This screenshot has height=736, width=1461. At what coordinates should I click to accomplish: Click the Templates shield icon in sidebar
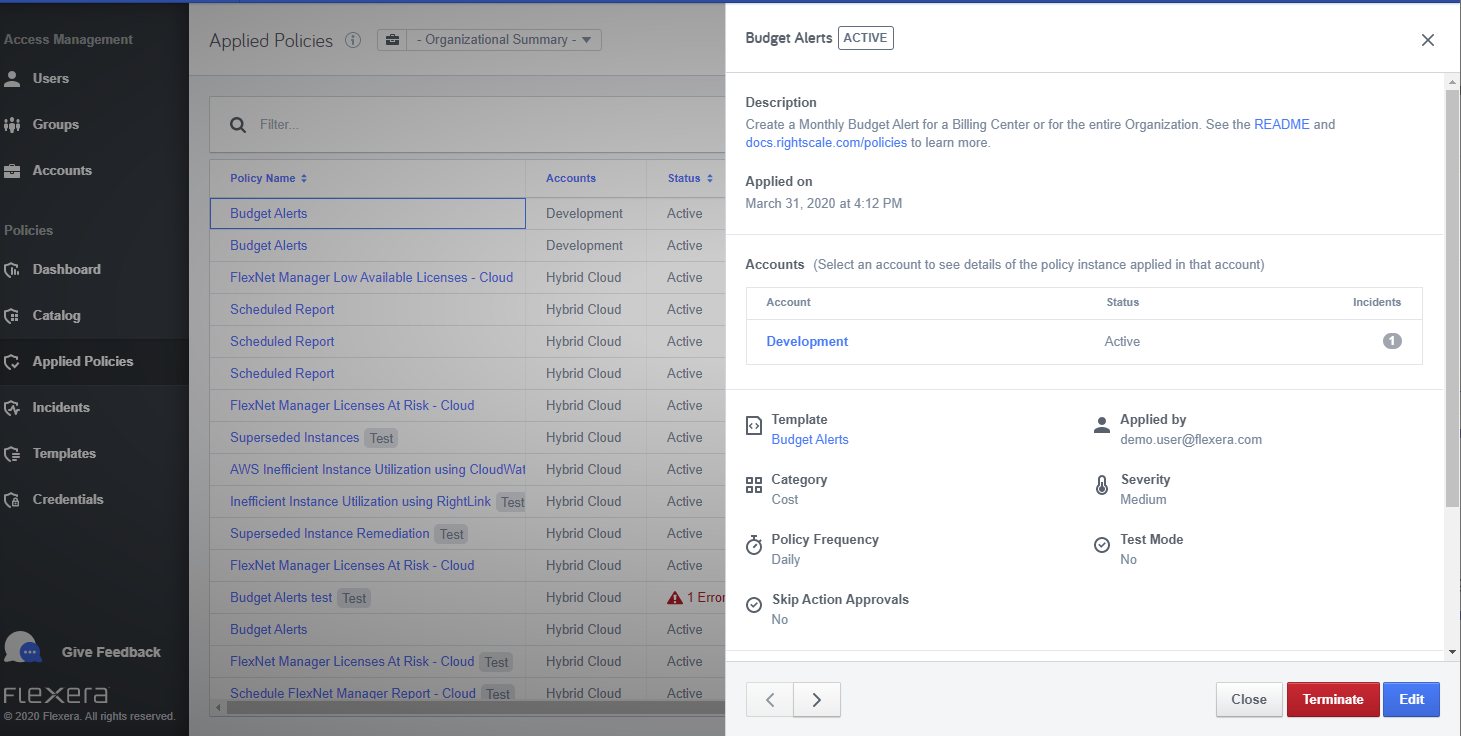[x=12, y=453]
